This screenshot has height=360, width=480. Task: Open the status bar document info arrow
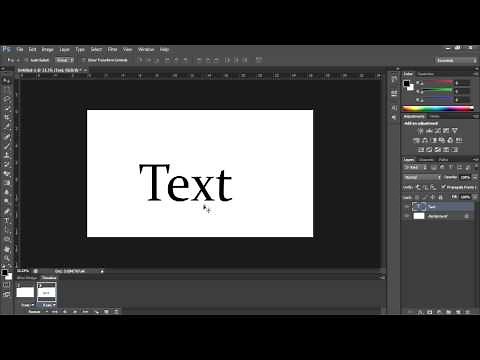[102, 271]
